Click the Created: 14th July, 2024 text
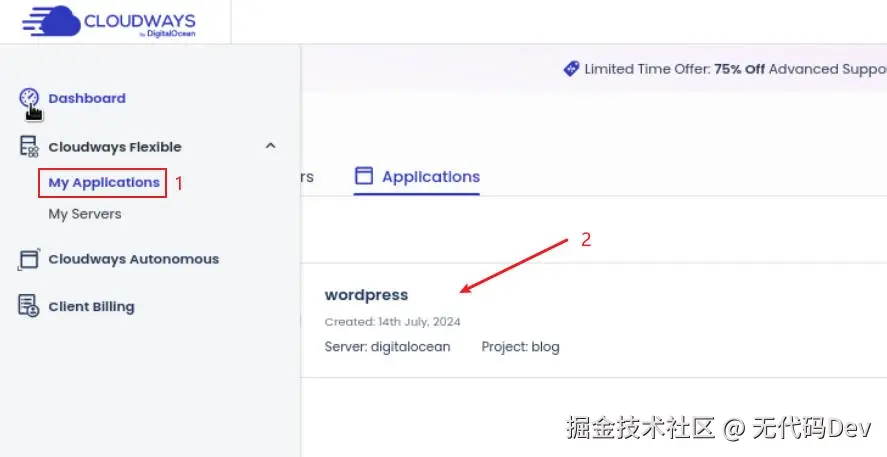 click(x=393, y=322)
